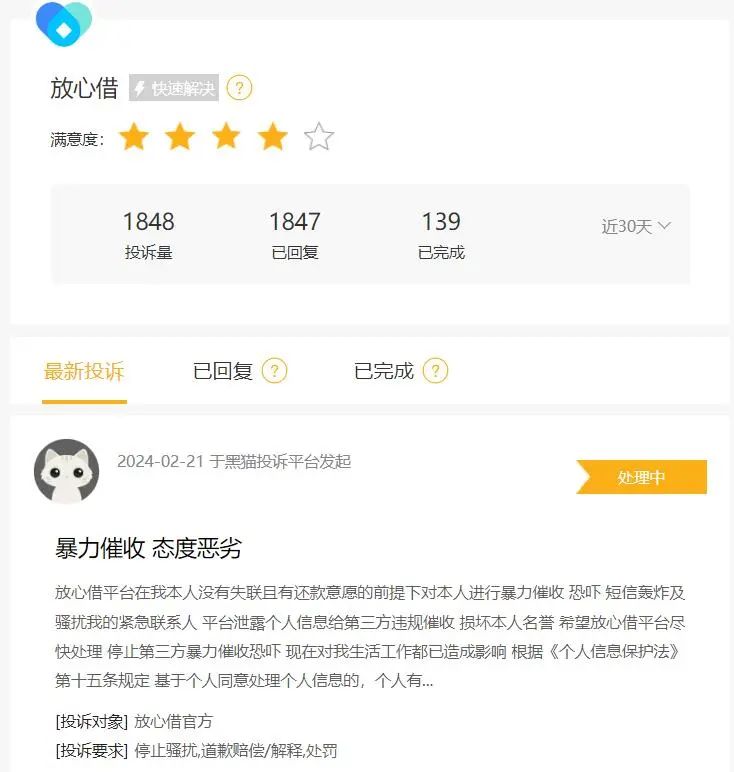This screenshot has height=772, width=734.
Task: Click the help icon next to 已完成 tab
Action: [435, 371]
